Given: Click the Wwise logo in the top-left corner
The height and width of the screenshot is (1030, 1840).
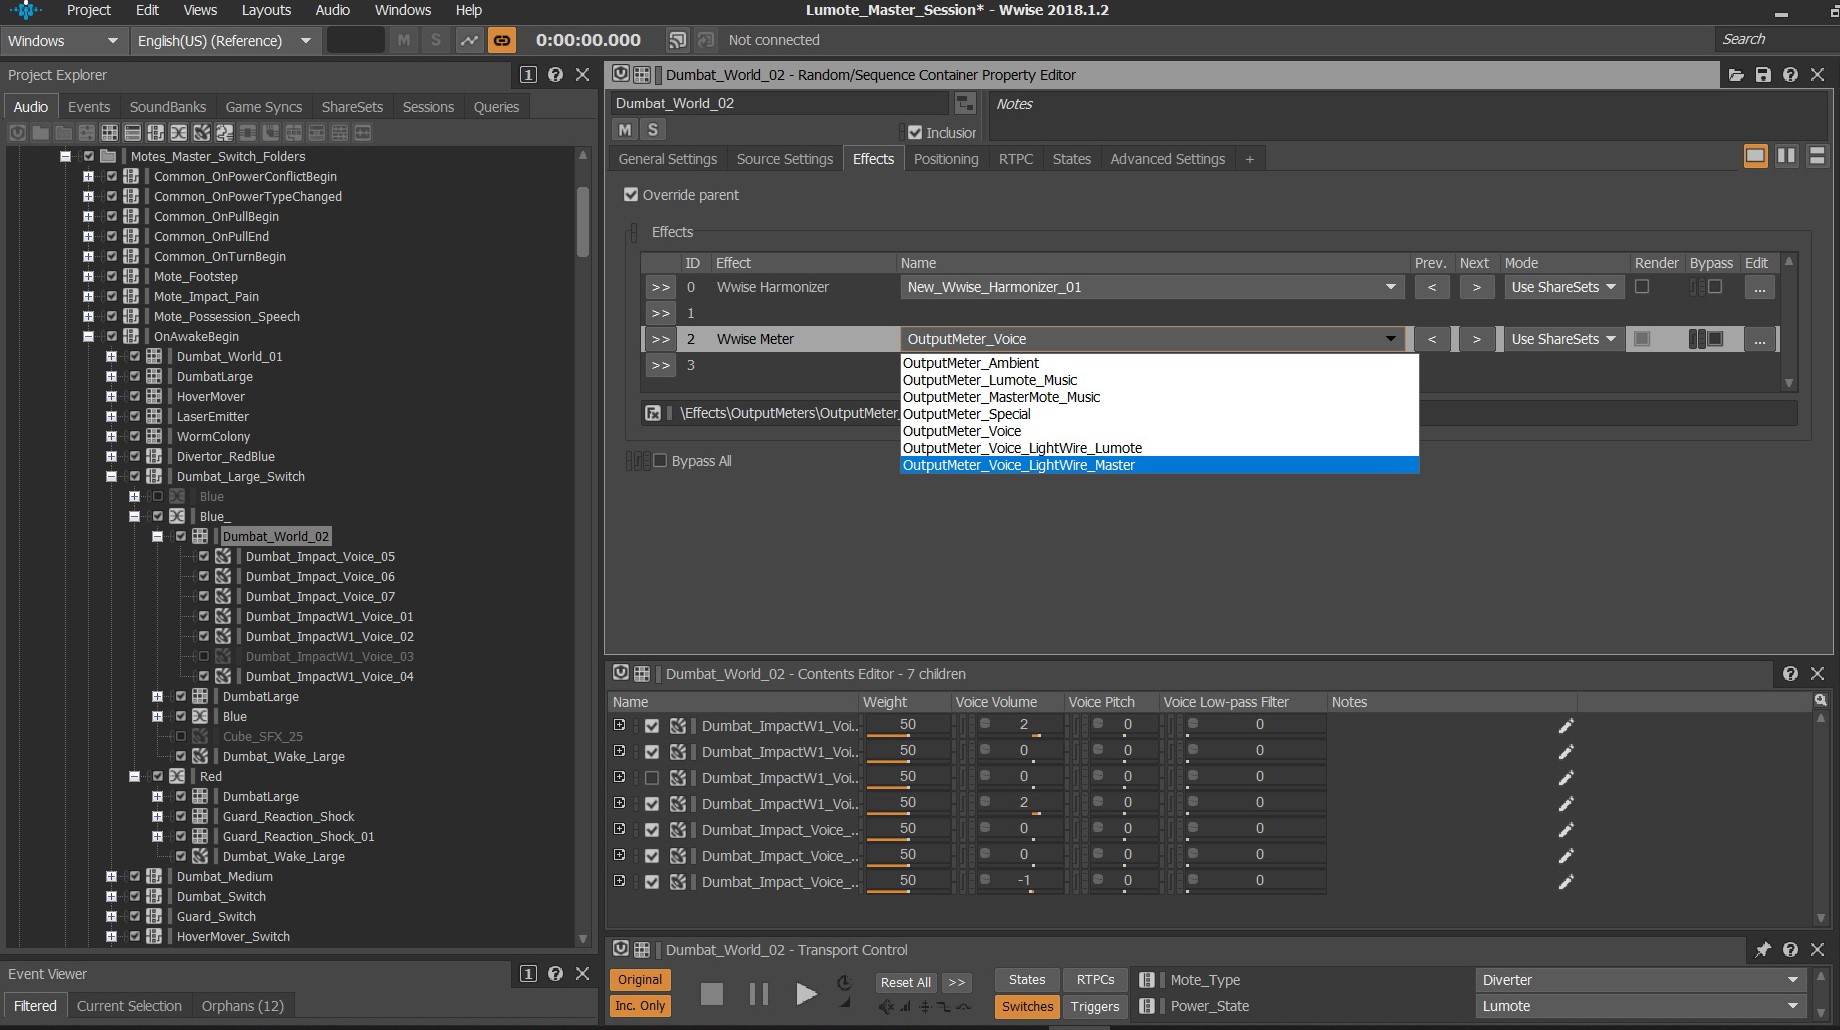Looking at the screenshot, I should 26,11.
